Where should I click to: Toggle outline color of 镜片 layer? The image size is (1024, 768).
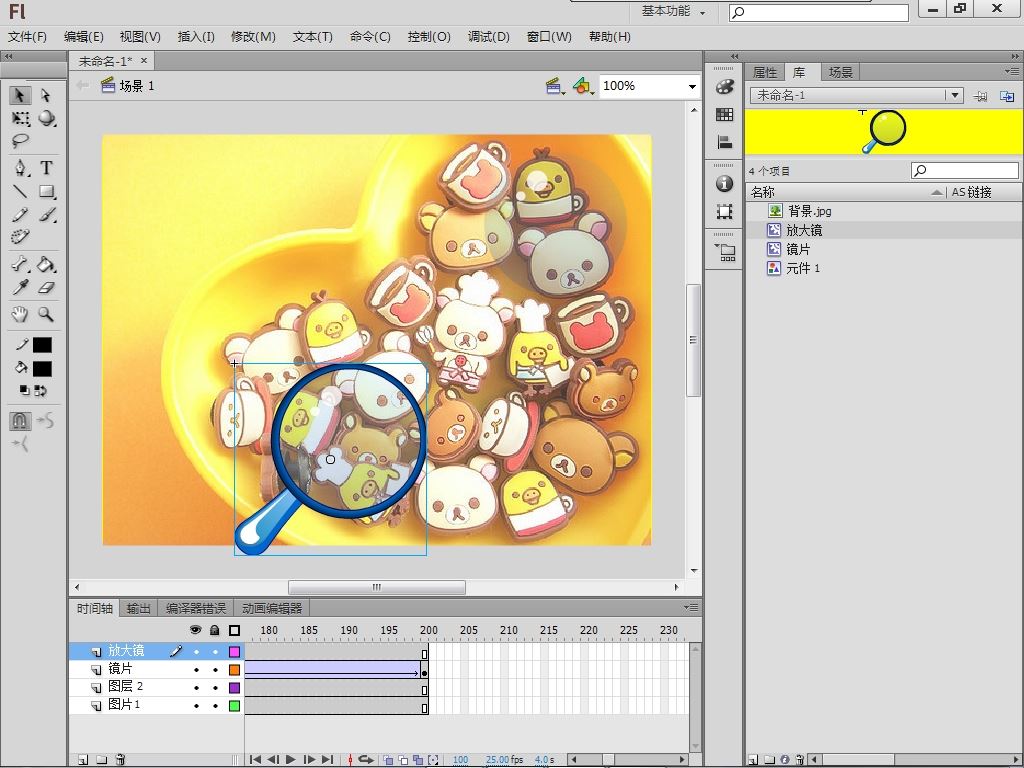click(234, 670)
